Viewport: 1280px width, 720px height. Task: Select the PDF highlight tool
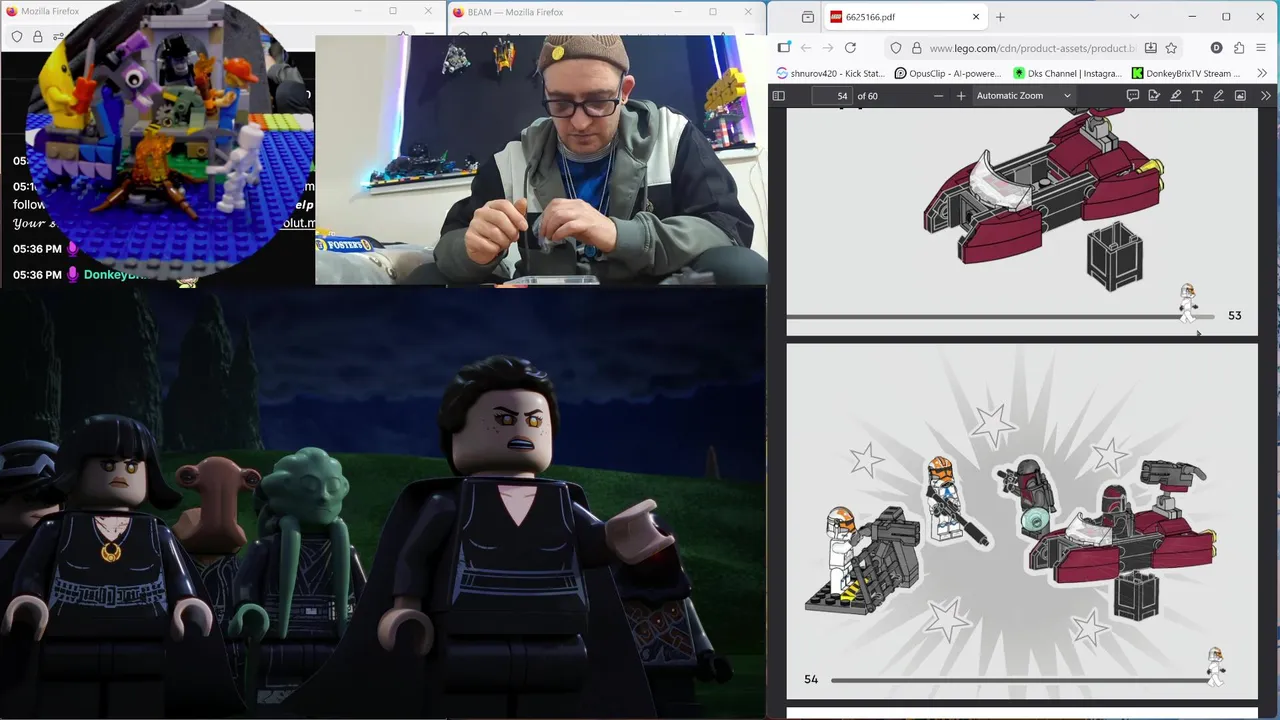(x=1175, y=96)
